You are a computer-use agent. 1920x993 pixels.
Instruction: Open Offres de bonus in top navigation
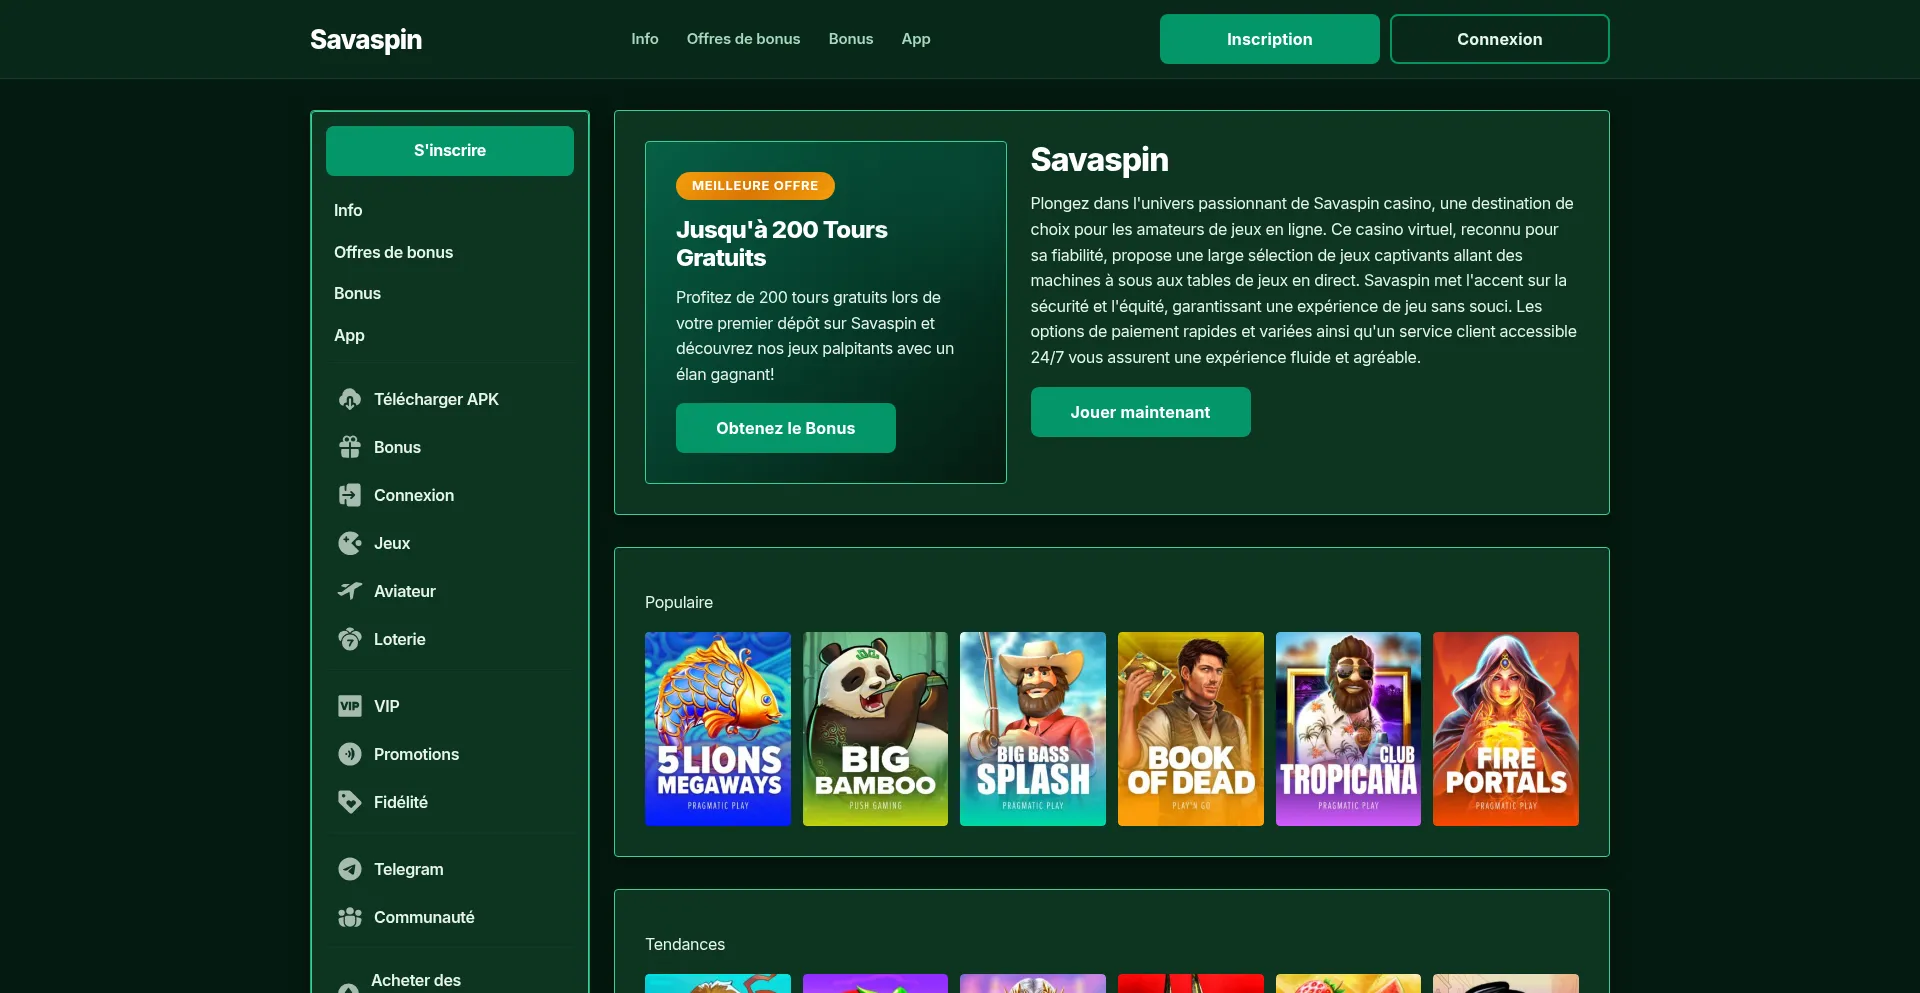click(x=743, y=39)
